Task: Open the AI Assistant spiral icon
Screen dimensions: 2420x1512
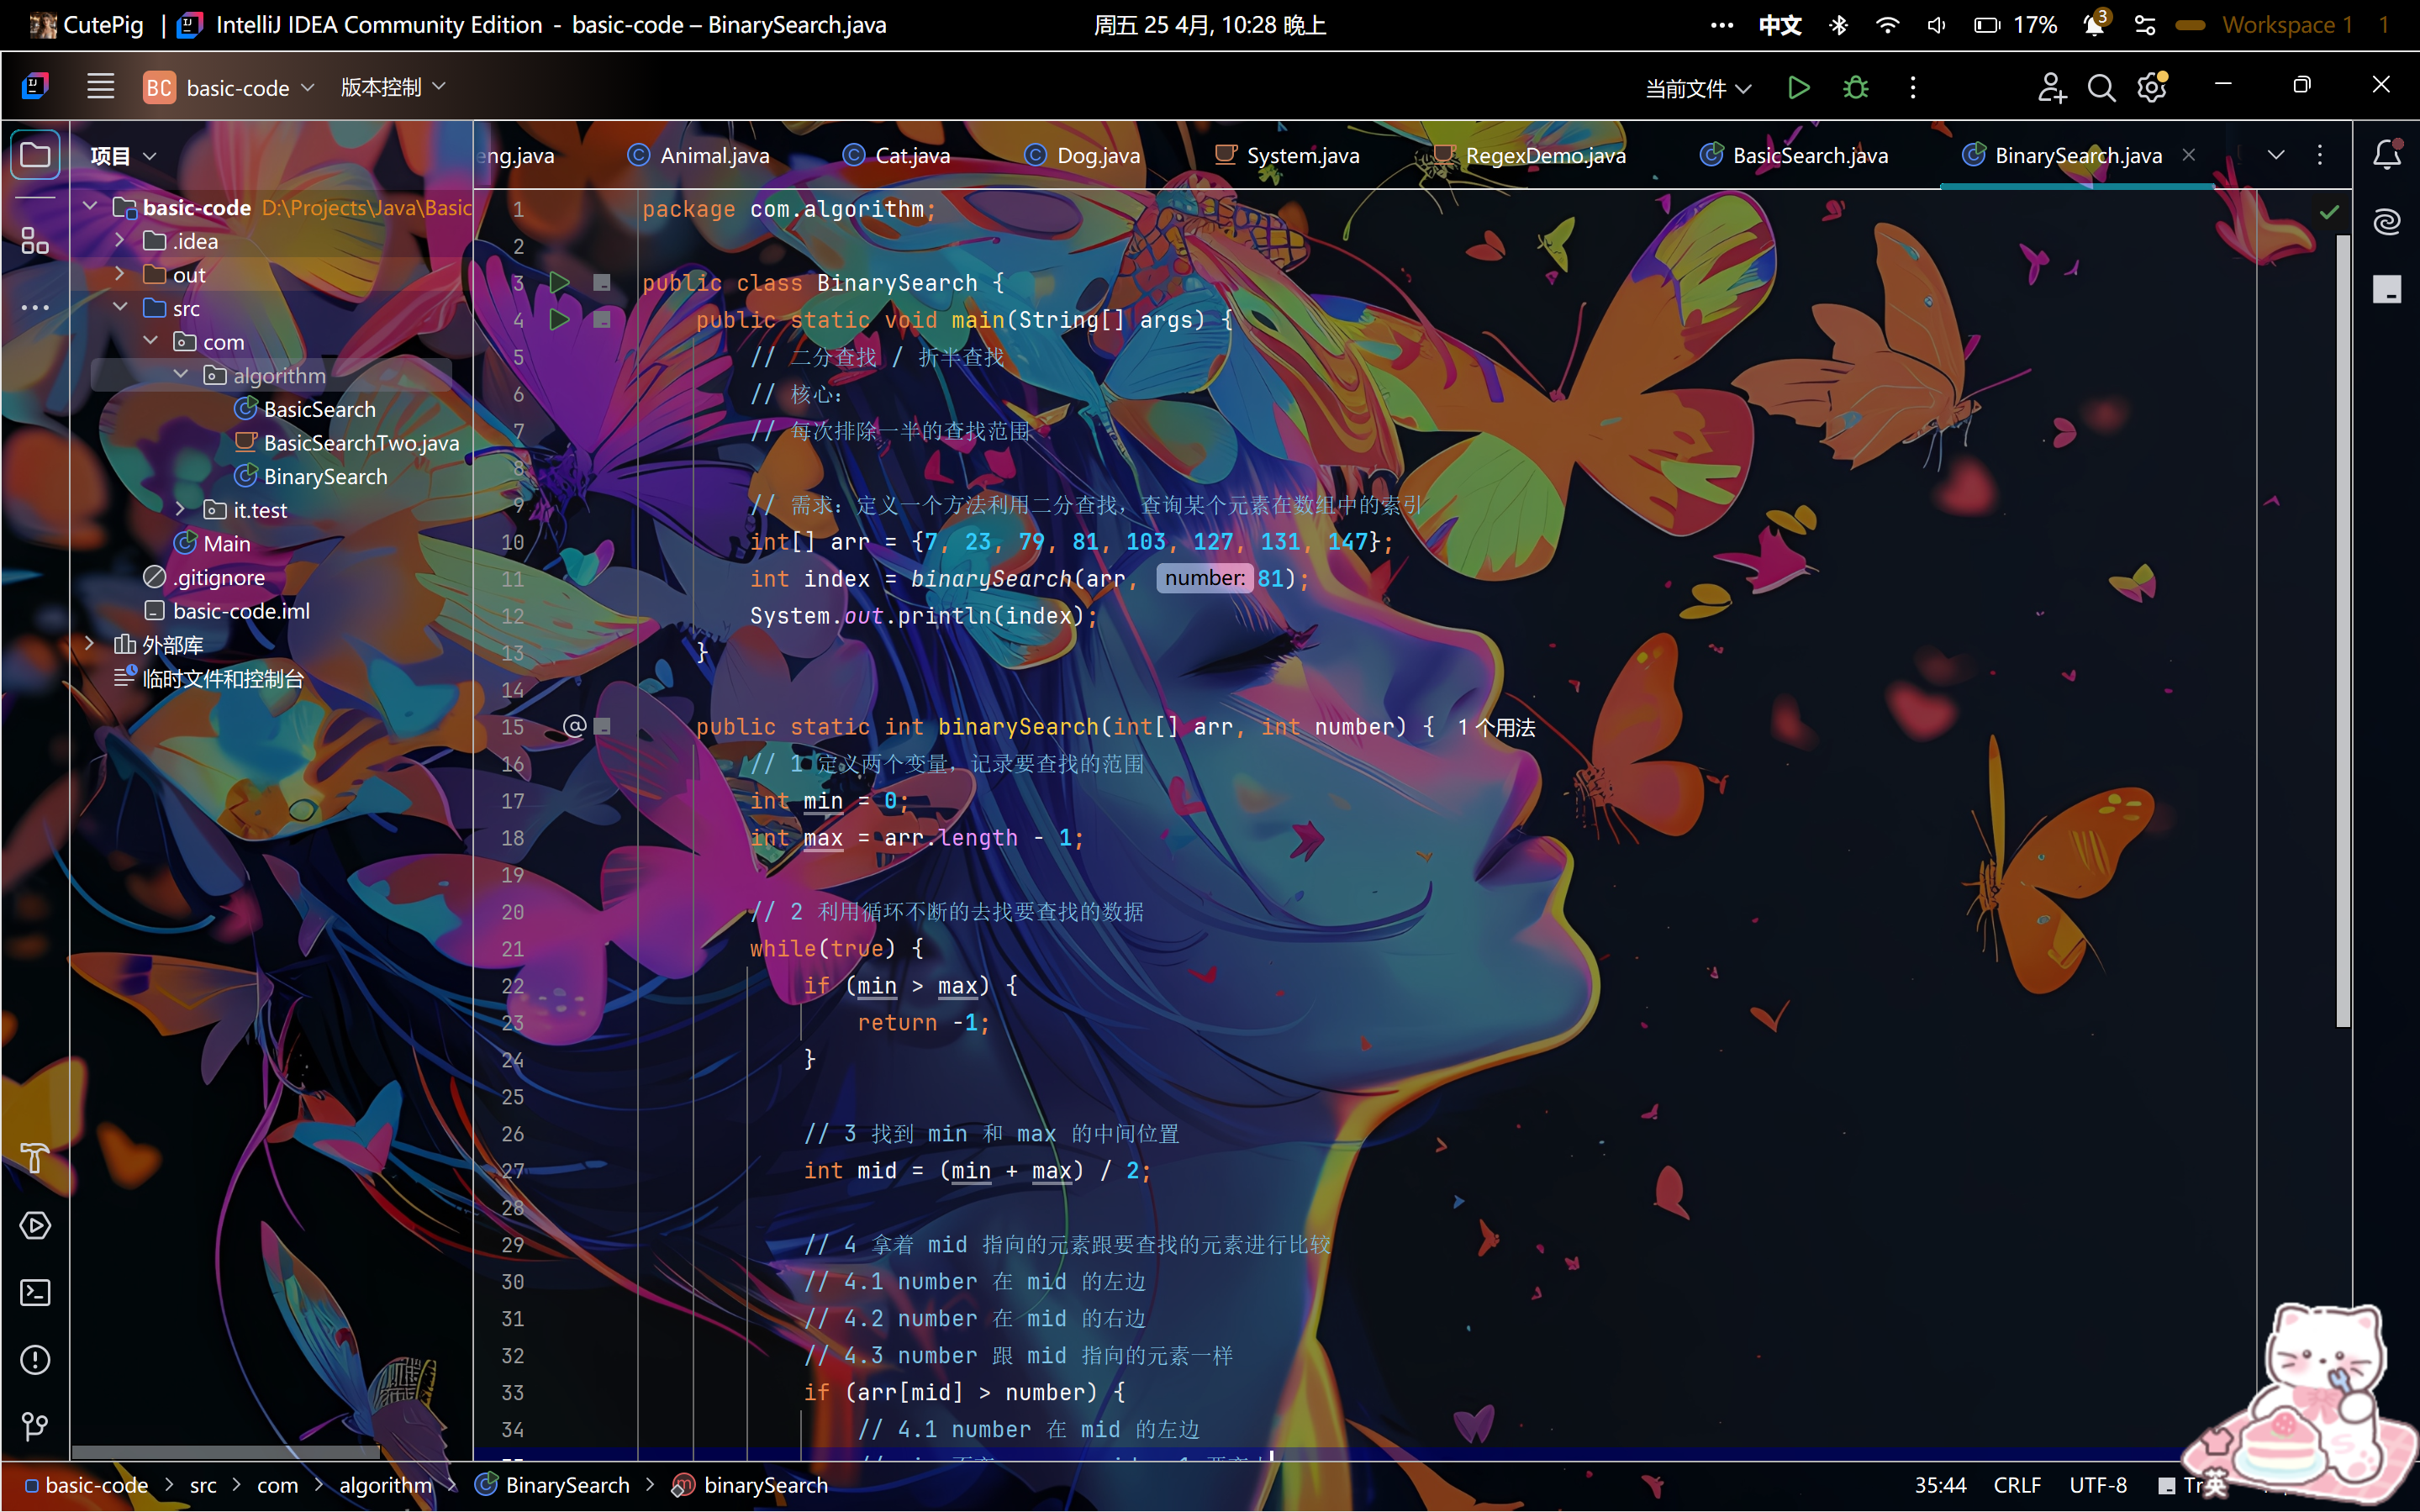Action: point(2387,221)
